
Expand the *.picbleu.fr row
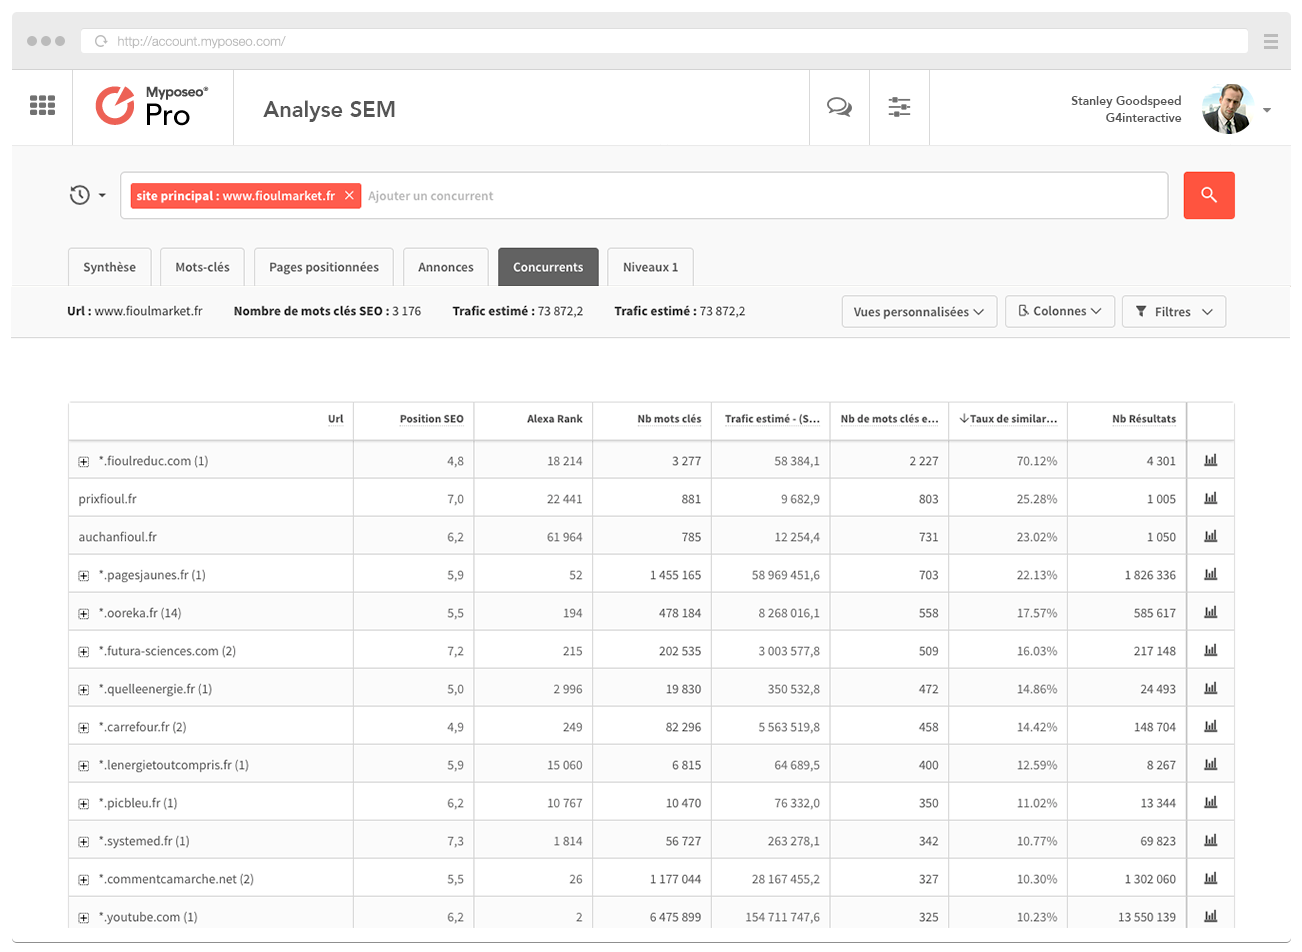84,804
